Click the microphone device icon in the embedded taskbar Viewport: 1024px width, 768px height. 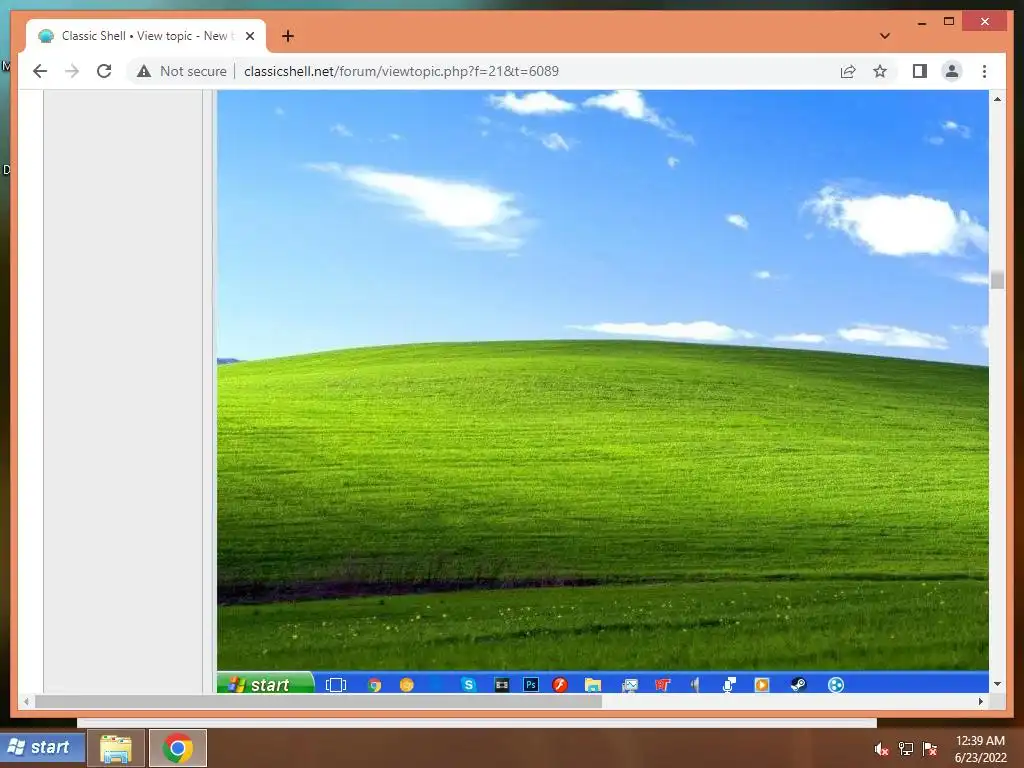(729, 684)
